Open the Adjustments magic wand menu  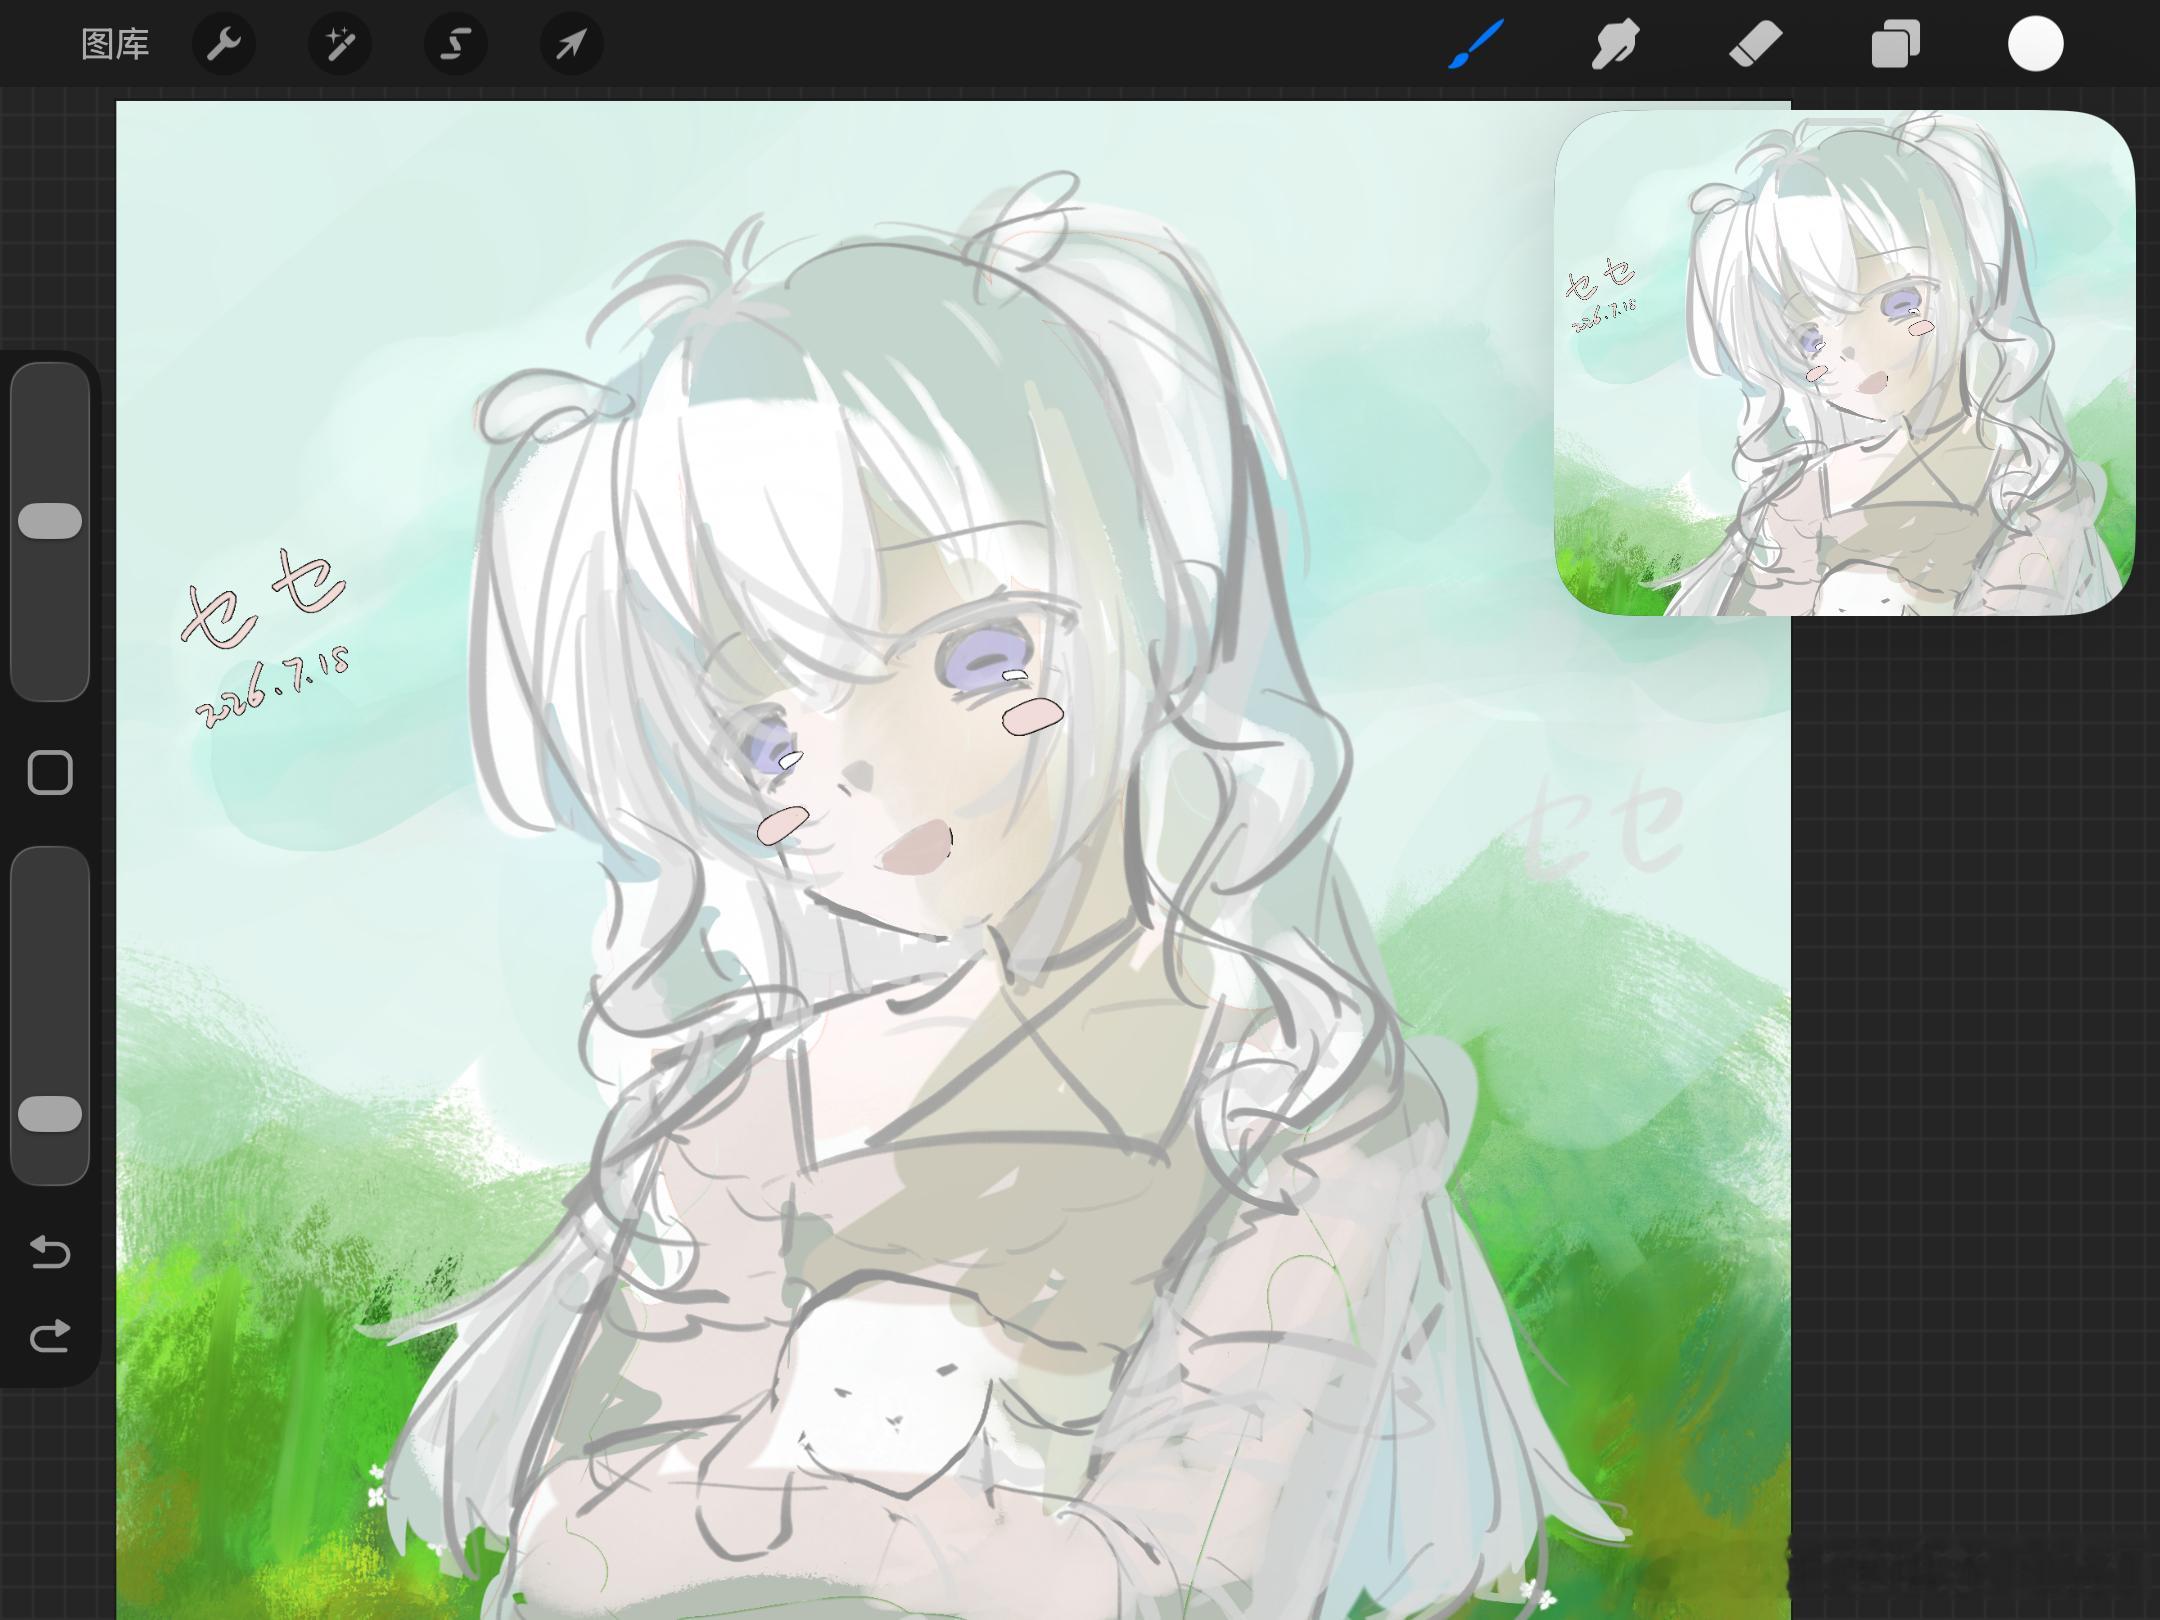point(340,44)
